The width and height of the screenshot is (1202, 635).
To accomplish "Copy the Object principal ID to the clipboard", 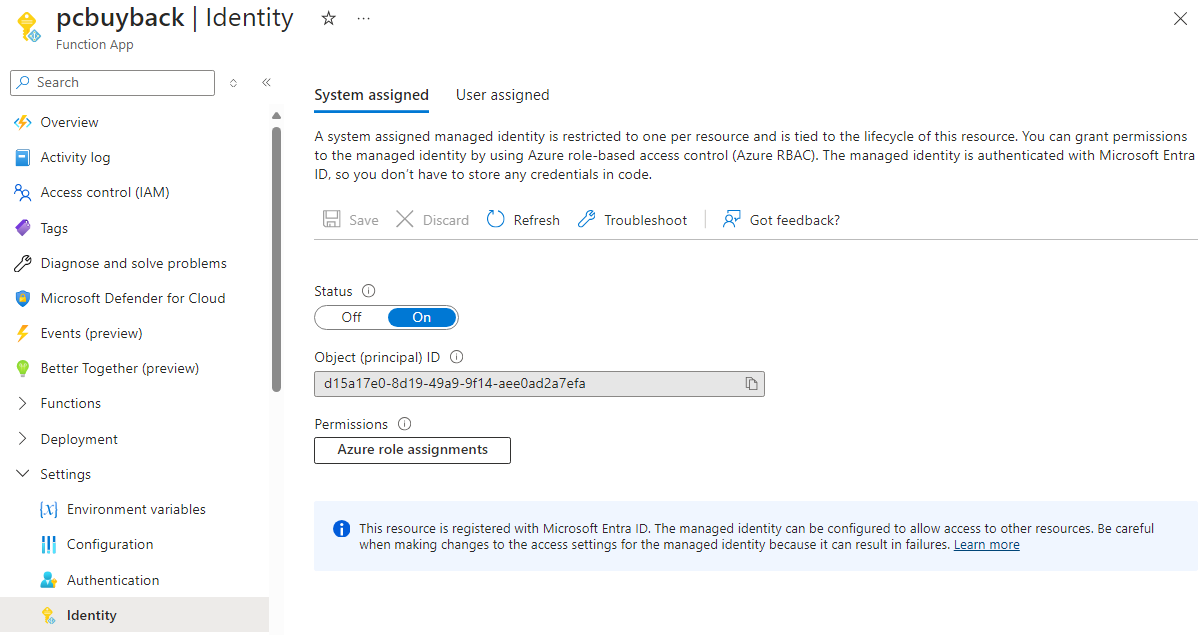I will (x=751, y=384).
